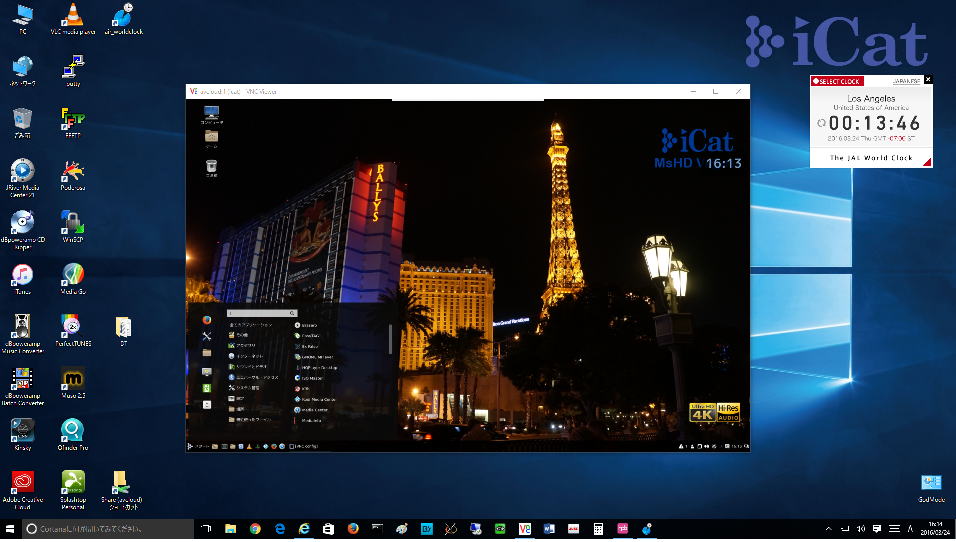Show hidden system tray icons
This screenshot has width=956, height=542.
tap(828, 529)
